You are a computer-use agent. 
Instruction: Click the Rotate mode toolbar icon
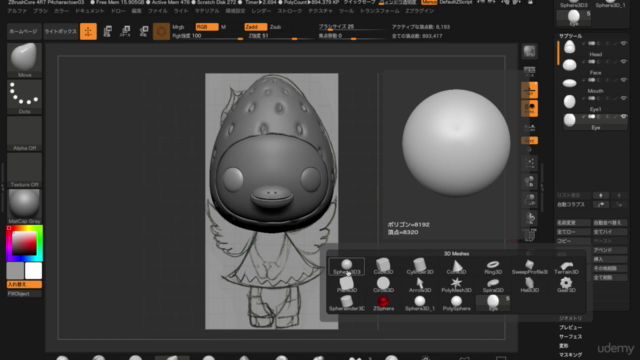[143, 31]
